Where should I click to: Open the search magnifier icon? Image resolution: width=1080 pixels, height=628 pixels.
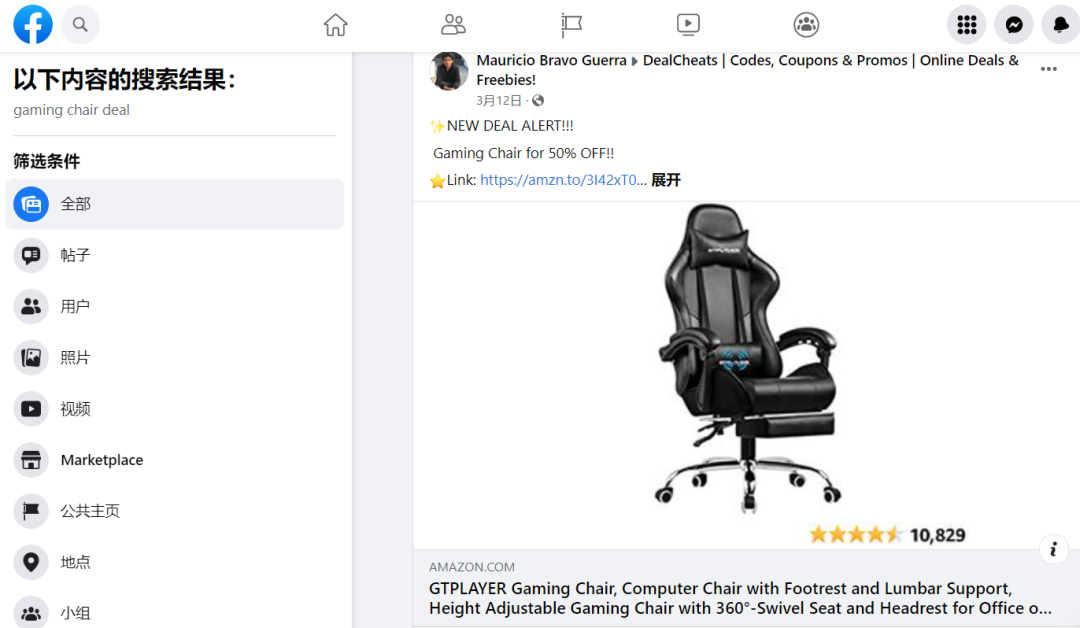(80, 25)
